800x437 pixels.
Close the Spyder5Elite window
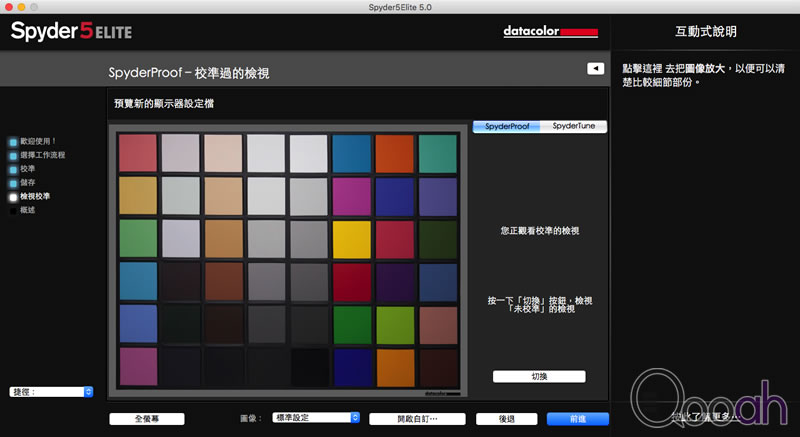tap(9, 7)
